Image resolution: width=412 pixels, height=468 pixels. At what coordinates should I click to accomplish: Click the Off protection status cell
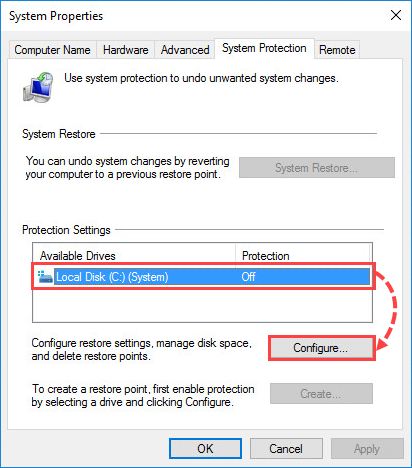pyautogui.click(x=248, y=277)
